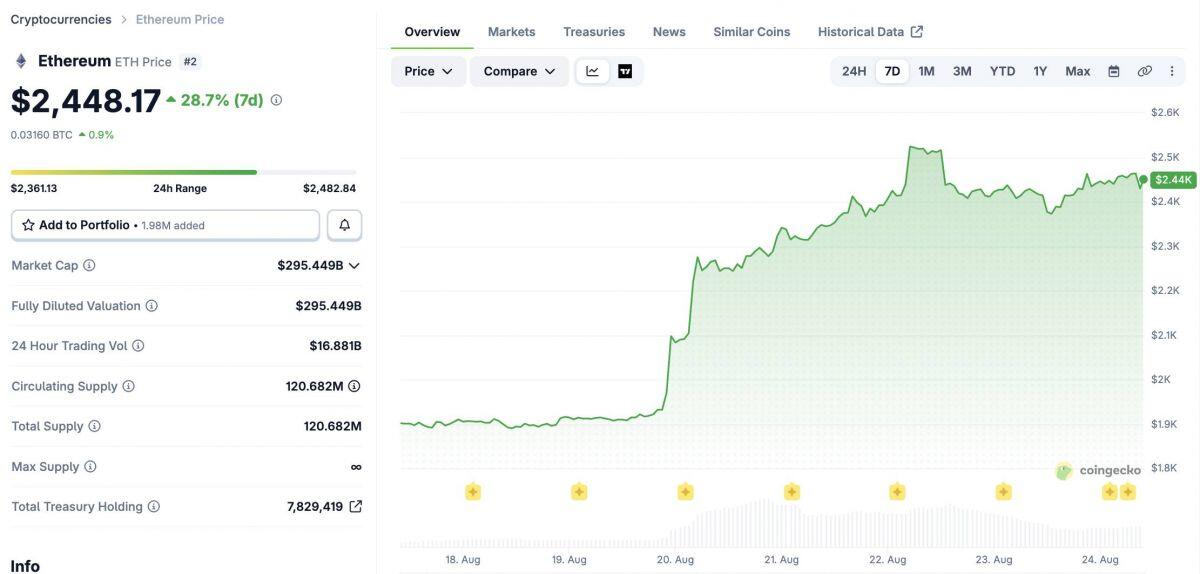Click the news marker above 19. Aug
This screenshot has width=1200, height=574.
pos(579,491)
